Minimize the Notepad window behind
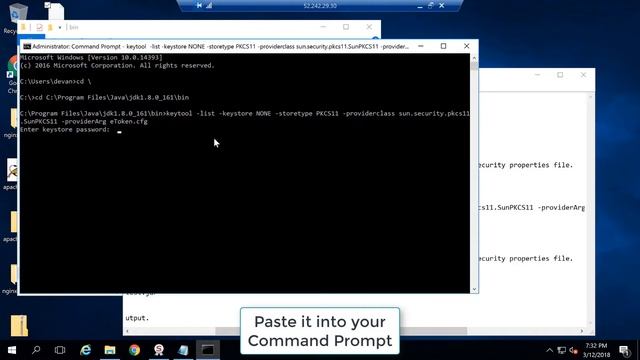This screenshot has width=640, height=360. tap(538, 75)
